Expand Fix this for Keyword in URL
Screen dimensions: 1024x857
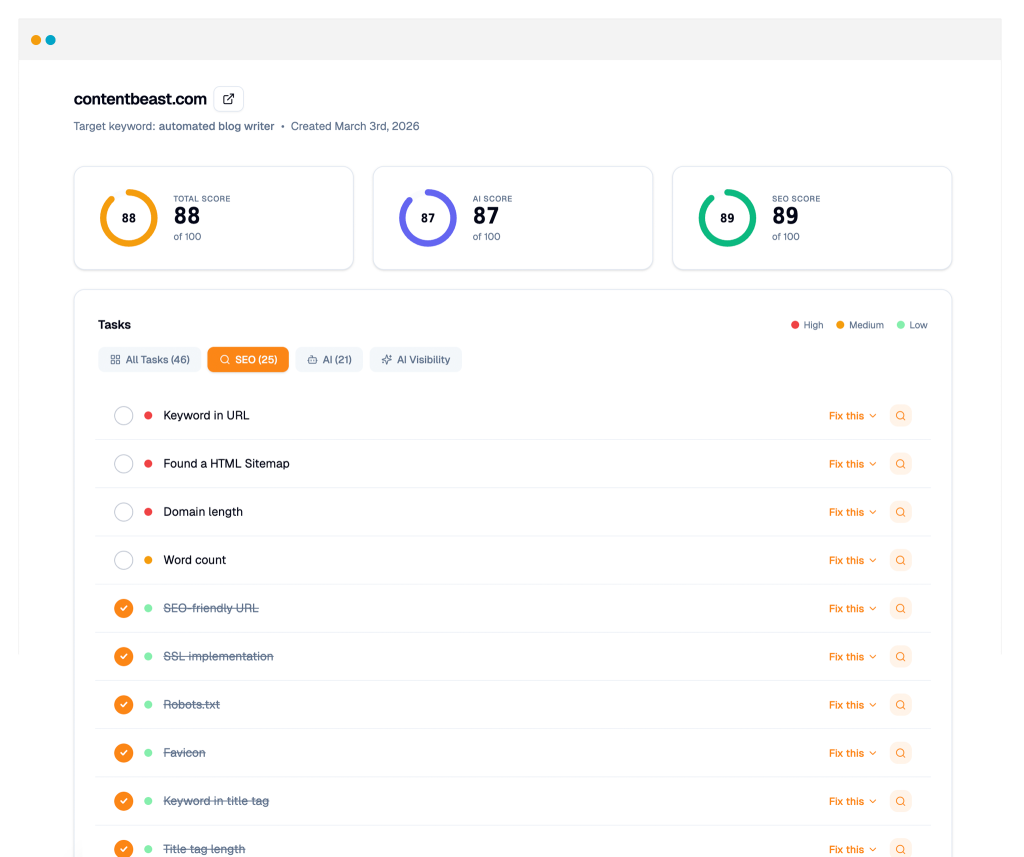coord(852,416)
